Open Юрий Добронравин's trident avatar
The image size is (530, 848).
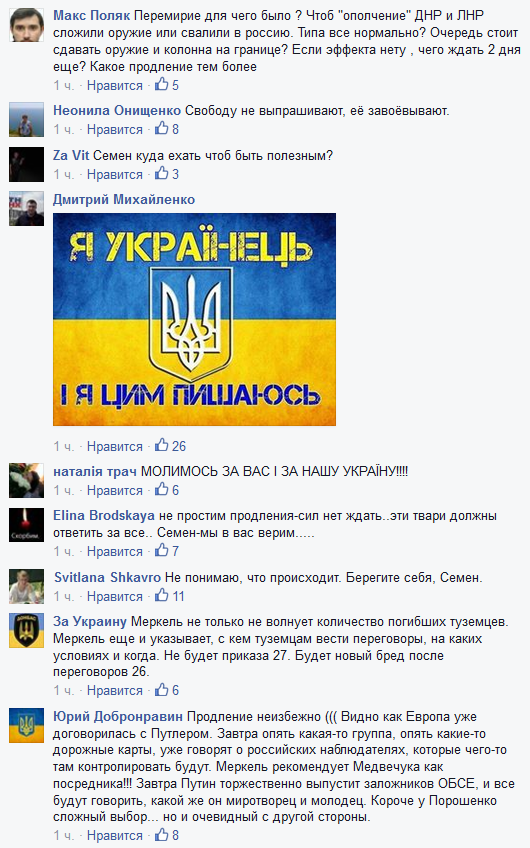pyautogui.click(x=26, y=725)
